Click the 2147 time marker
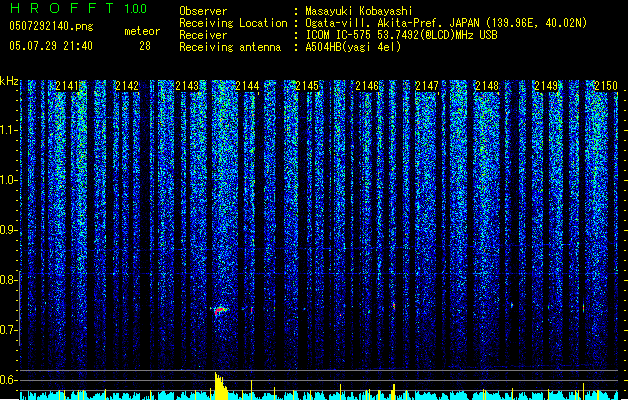629x400 pixels. [427, 86]
